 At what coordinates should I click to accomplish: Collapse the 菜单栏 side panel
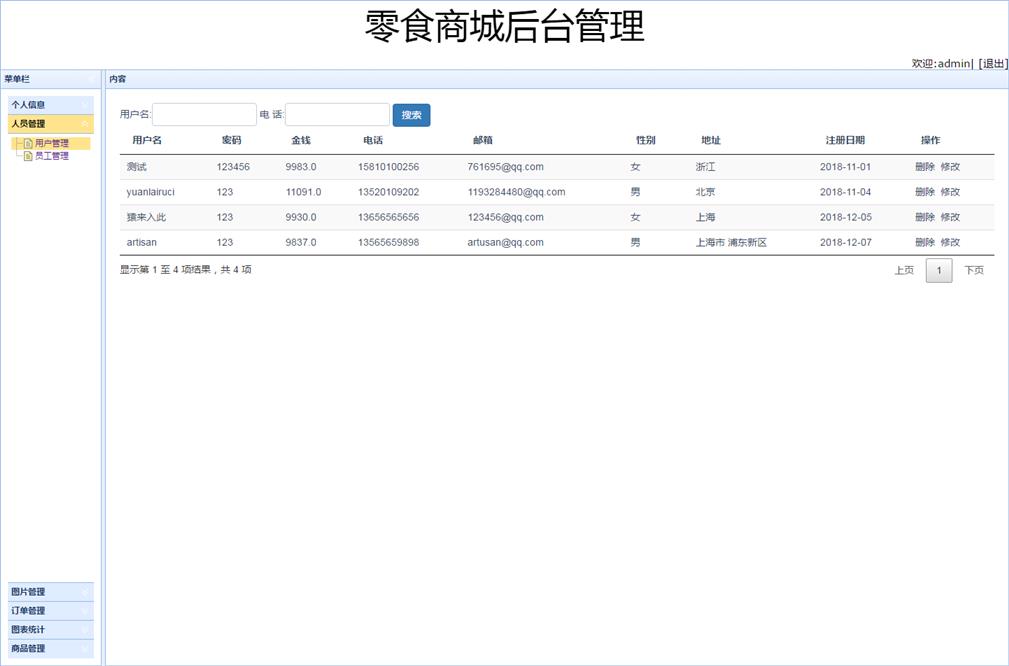pyautogui.click(x=90, y=79)
